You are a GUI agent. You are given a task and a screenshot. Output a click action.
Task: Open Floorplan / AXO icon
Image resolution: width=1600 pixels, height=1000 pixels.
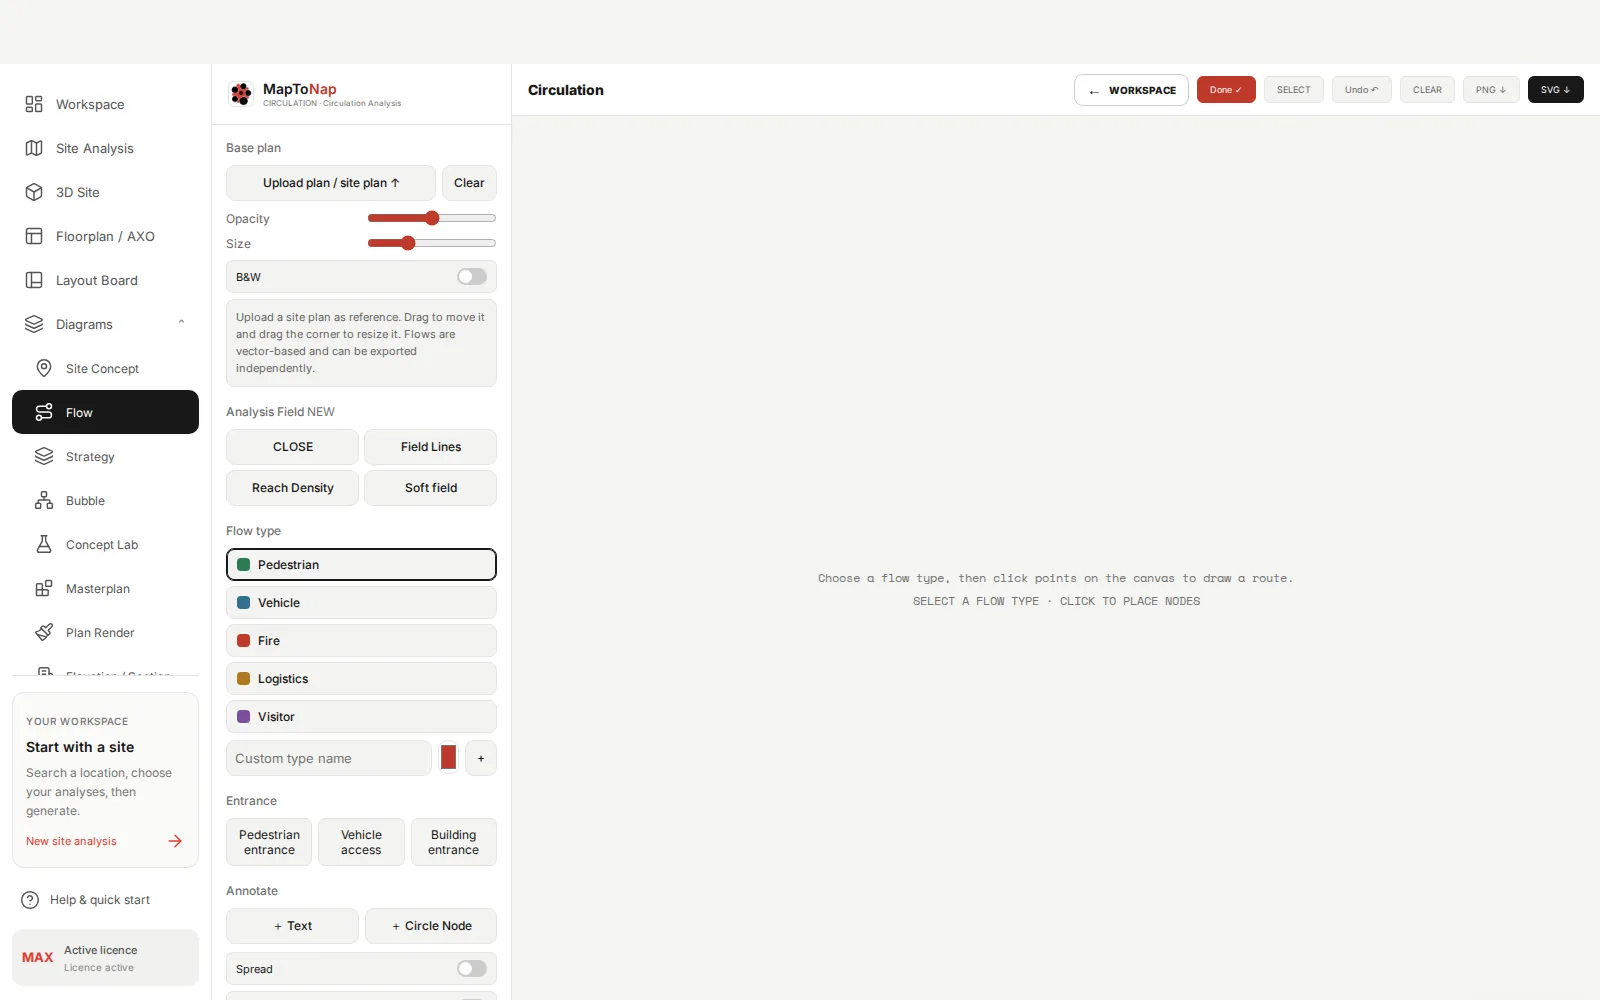point(34,236)
